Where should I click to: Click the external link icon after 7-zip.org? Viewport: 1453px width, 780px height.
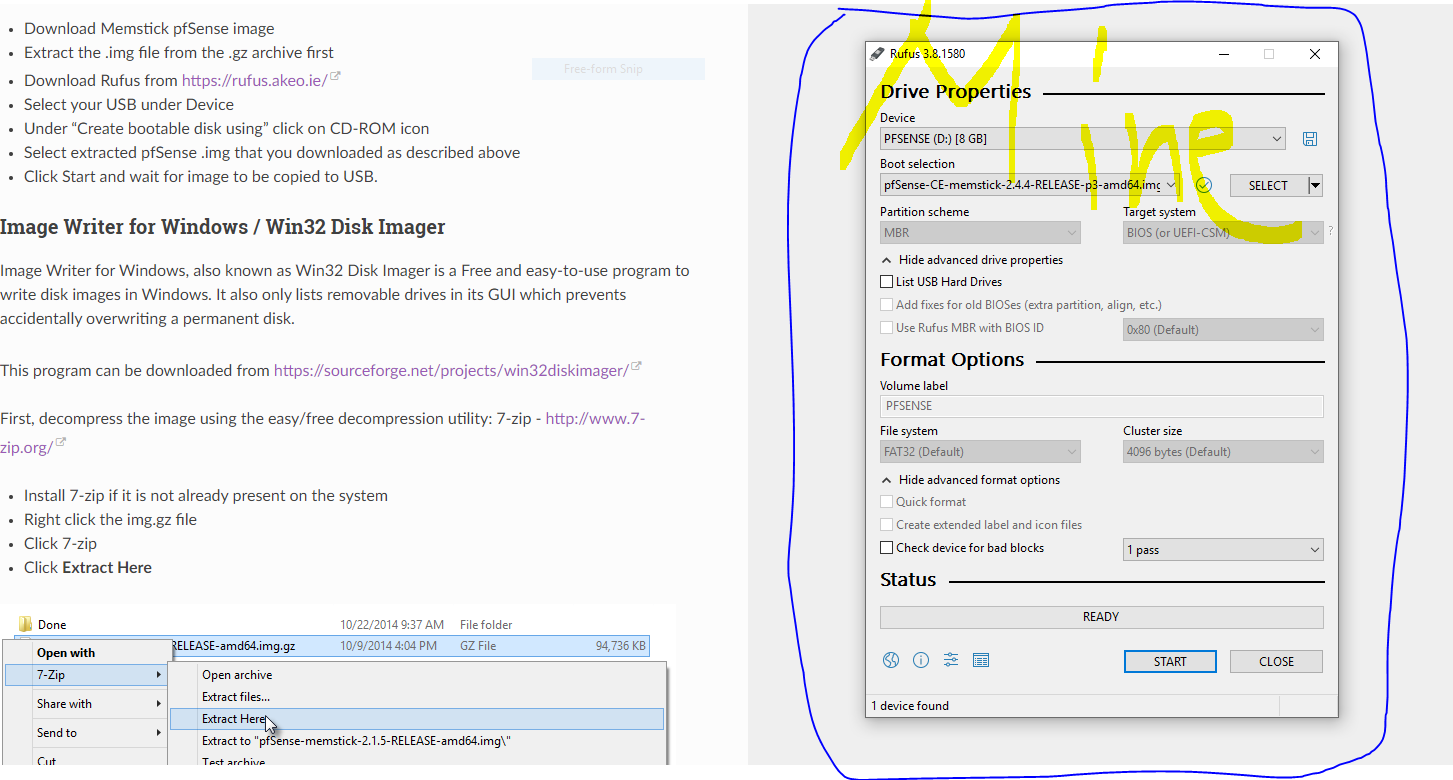click(x=60, y=444)
